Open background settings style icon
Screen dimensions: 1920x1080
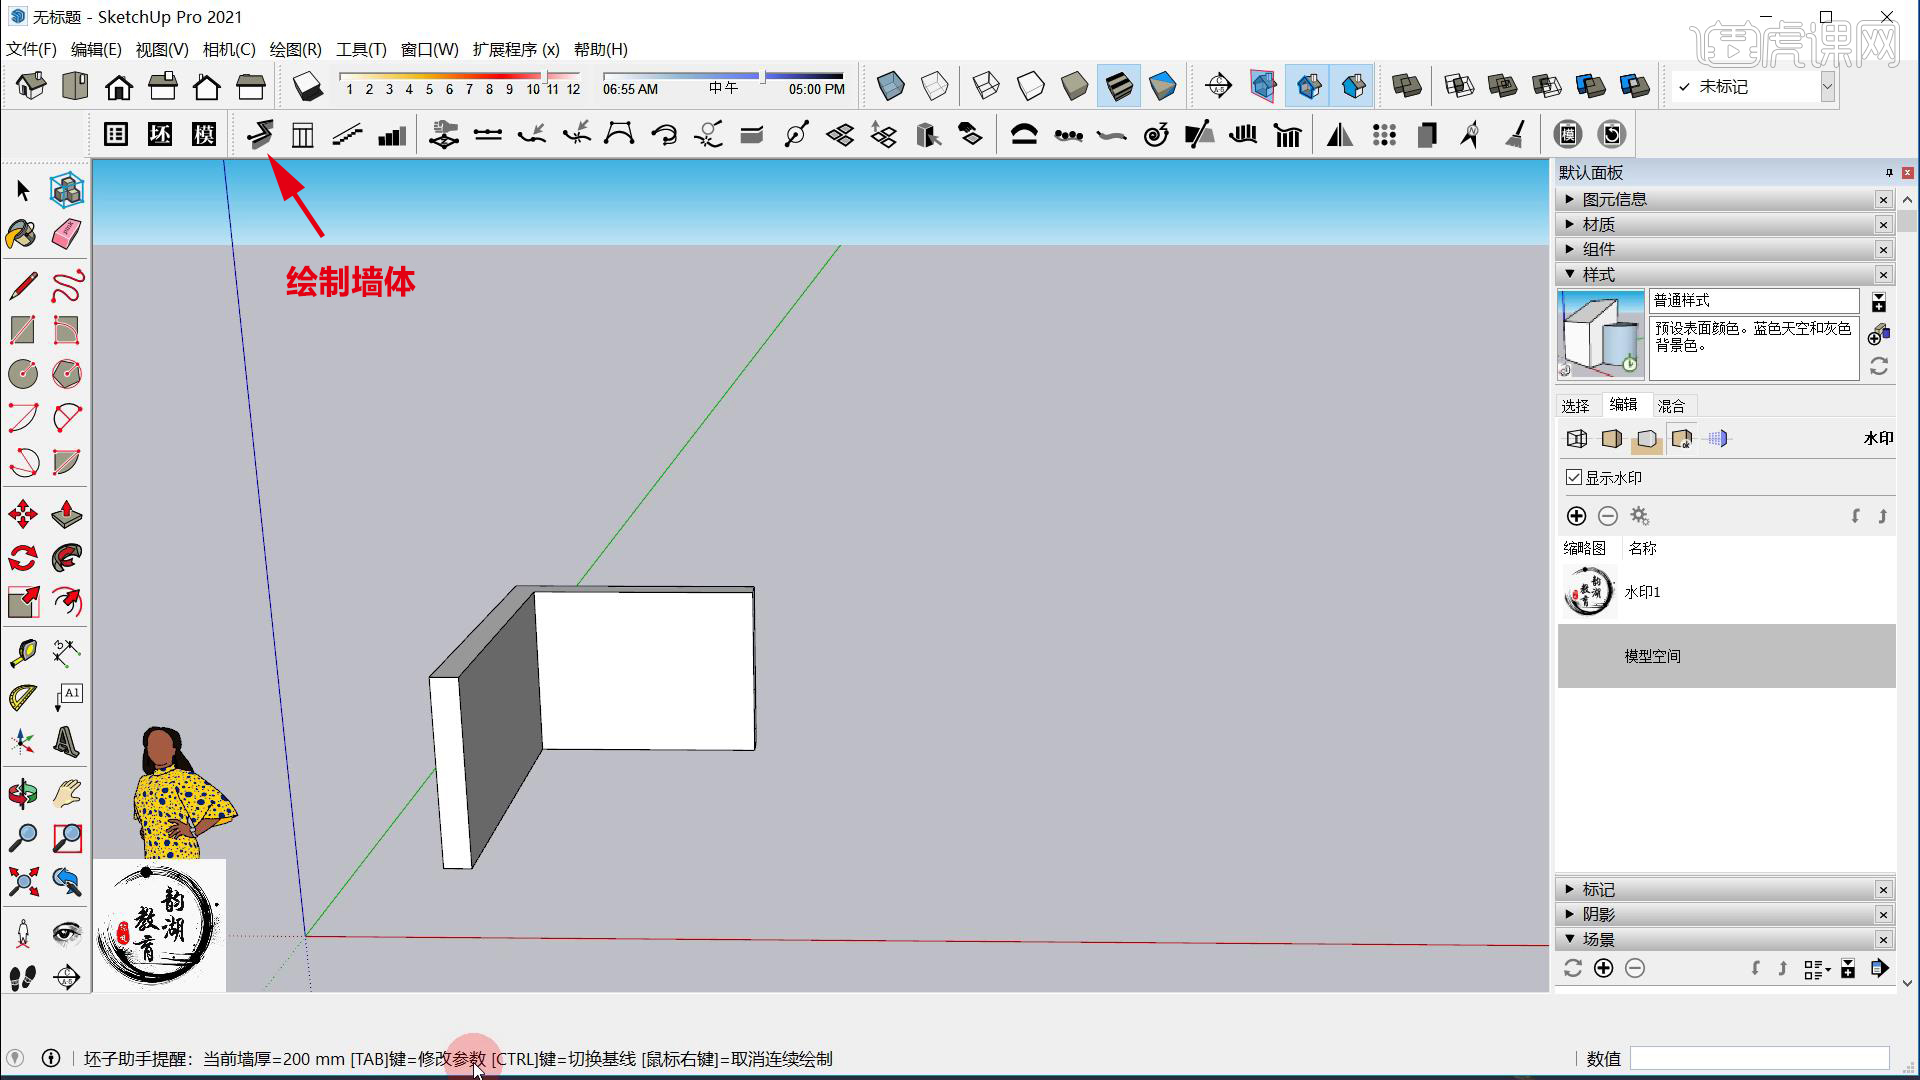point(1646,439)
